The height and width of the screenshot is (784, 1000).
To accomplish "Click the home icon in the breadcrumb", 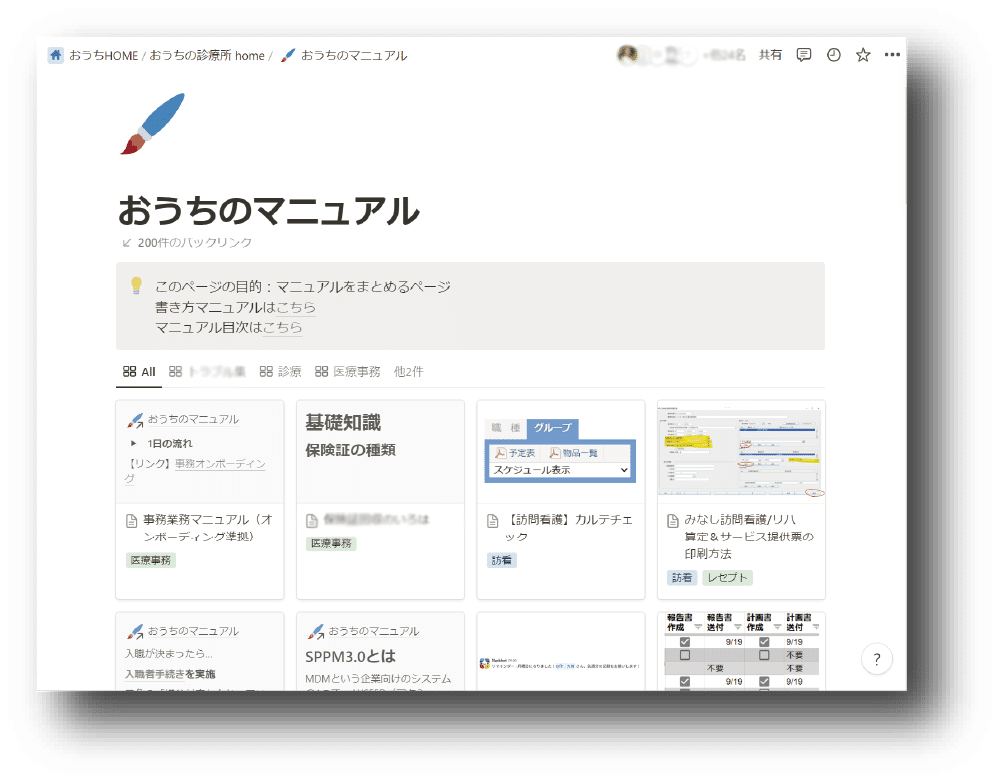I will pos(55,55).
